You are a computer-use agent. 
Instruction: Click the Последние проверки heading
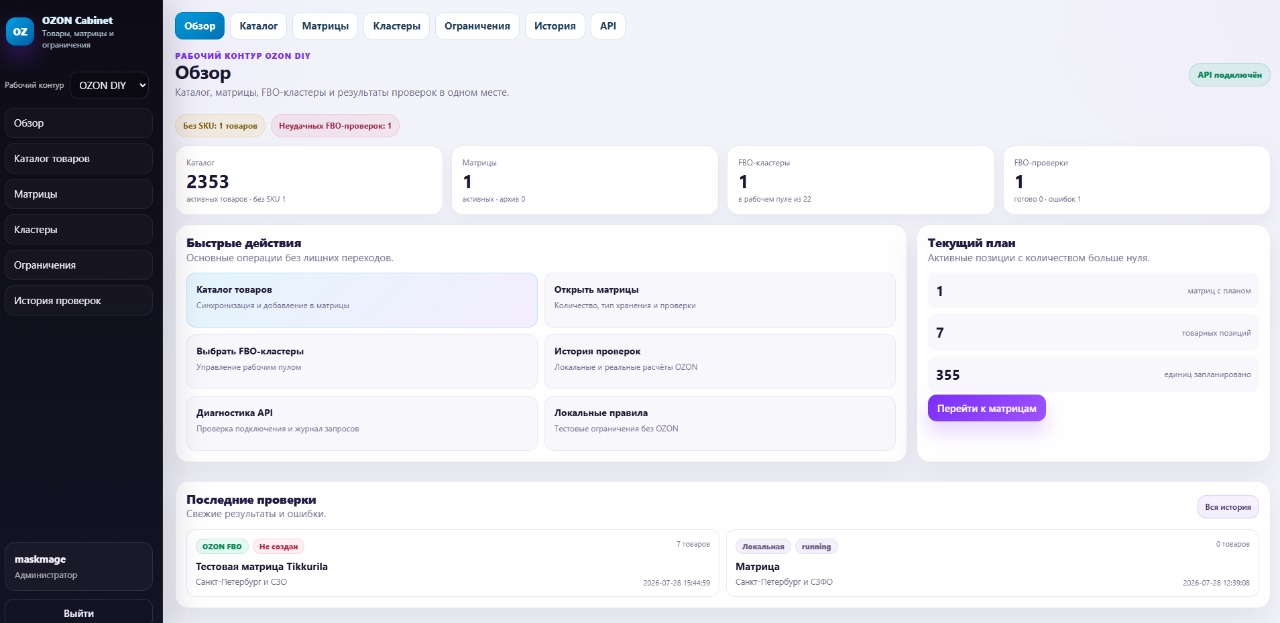click(x=251, y=499)
